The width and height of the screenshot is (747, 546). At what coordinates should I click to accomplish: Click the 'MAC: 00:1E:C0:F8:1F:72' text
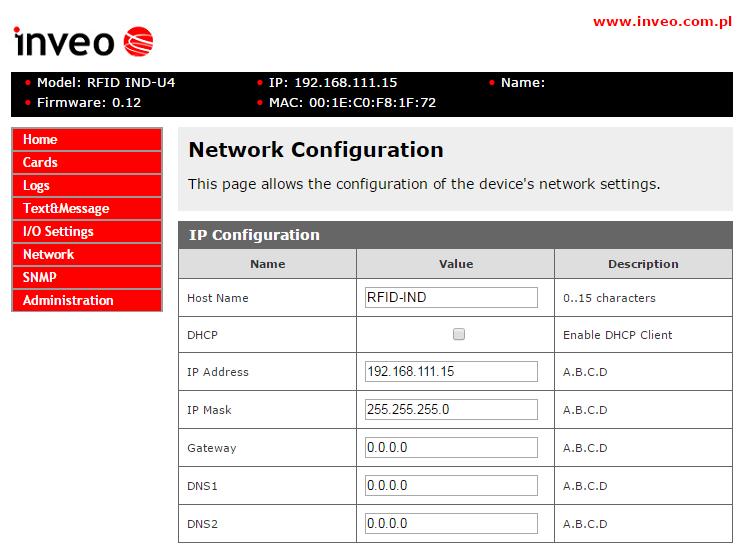353,103
